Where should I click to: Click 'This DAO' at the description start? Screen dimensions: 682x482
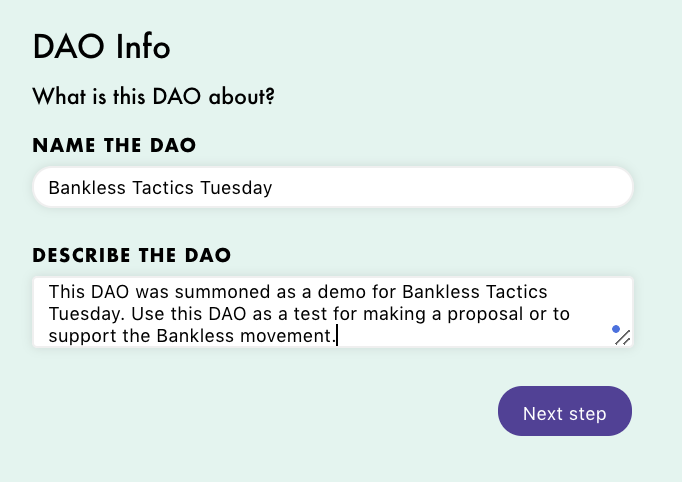(89, 291)
